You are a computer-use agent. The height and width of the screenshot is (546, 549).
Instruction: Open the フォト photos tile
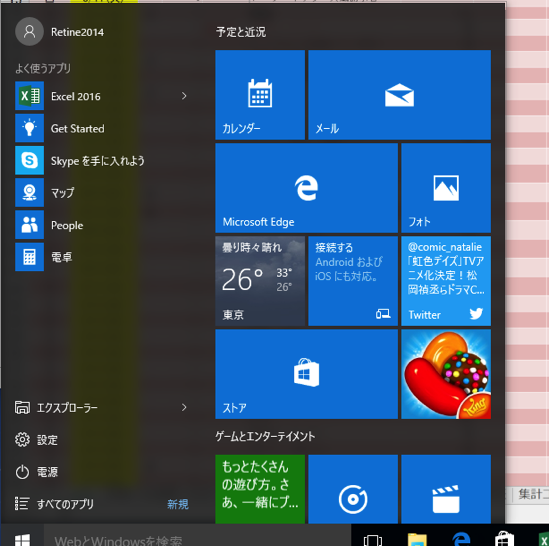446,188
